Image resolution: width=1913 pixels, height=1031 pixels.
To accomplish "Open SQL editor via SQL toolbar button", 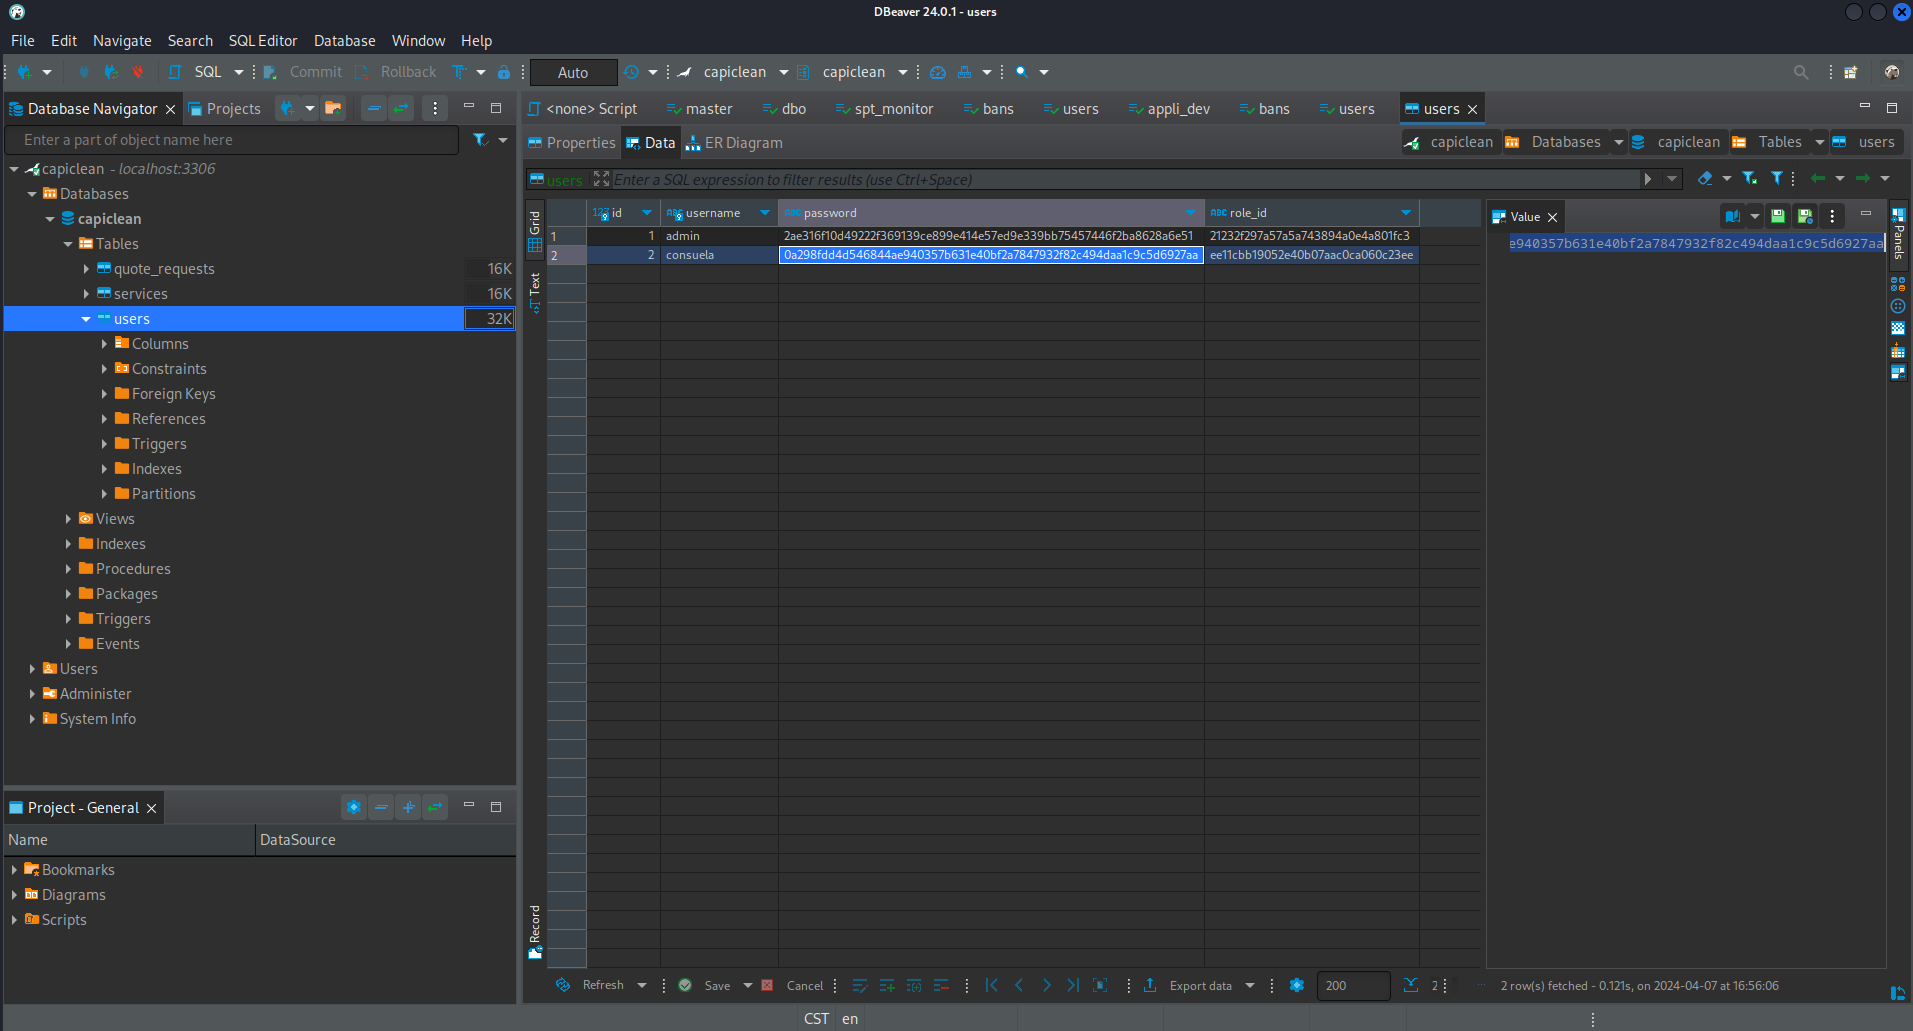I will (198, 72).
